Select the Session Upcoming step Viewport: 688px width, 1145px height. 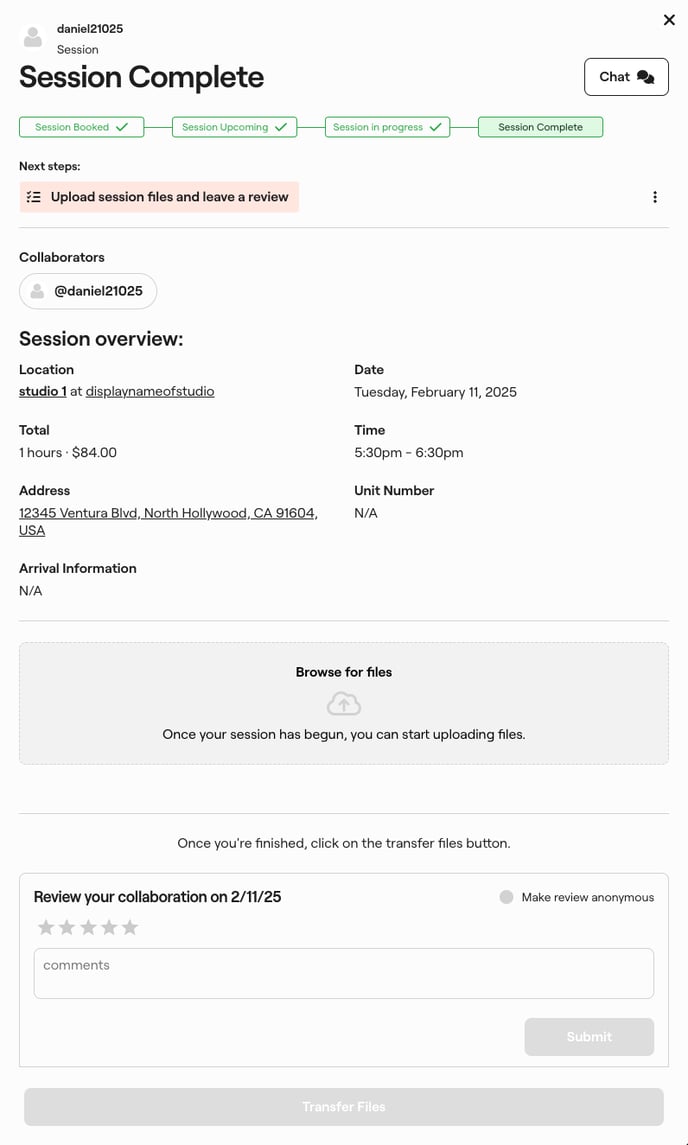tap(234, 127)
